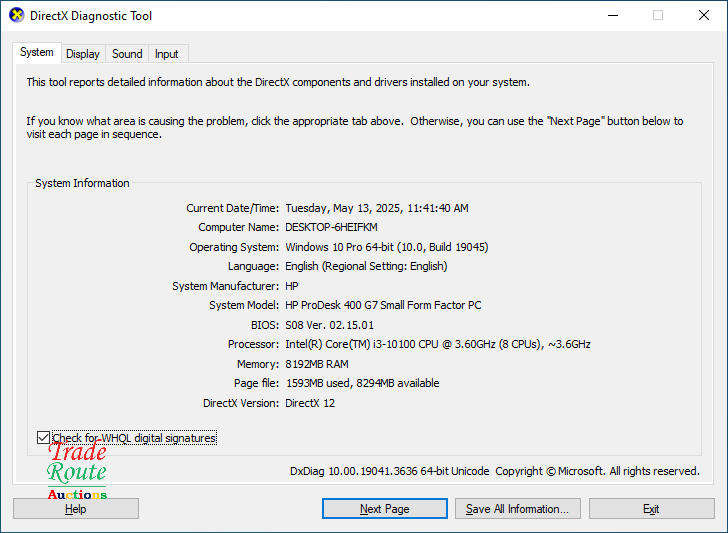Switch to the Display tab
This screenshot has width=728, height=533.
(83, 54)
